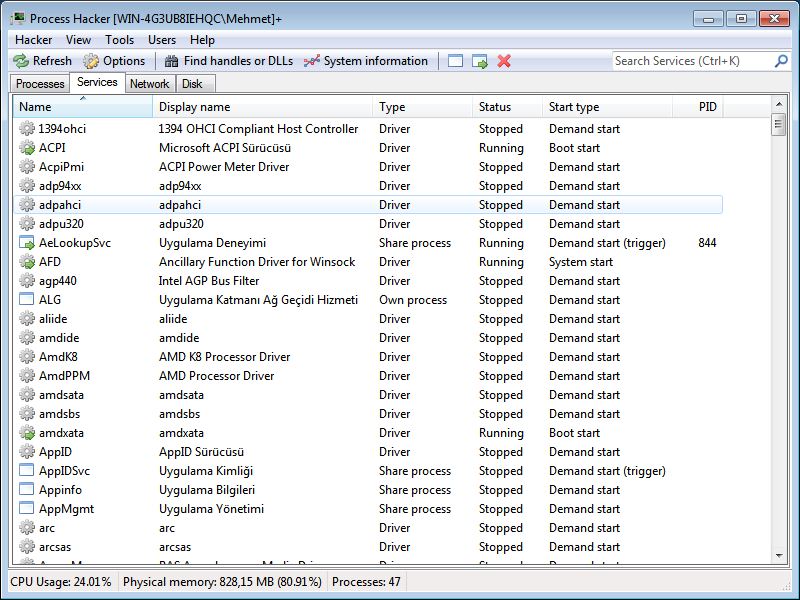This screenshot has height=600, width=800.
Task: Click 'Processes: 47' status bar entry
Action: point(366,582)
